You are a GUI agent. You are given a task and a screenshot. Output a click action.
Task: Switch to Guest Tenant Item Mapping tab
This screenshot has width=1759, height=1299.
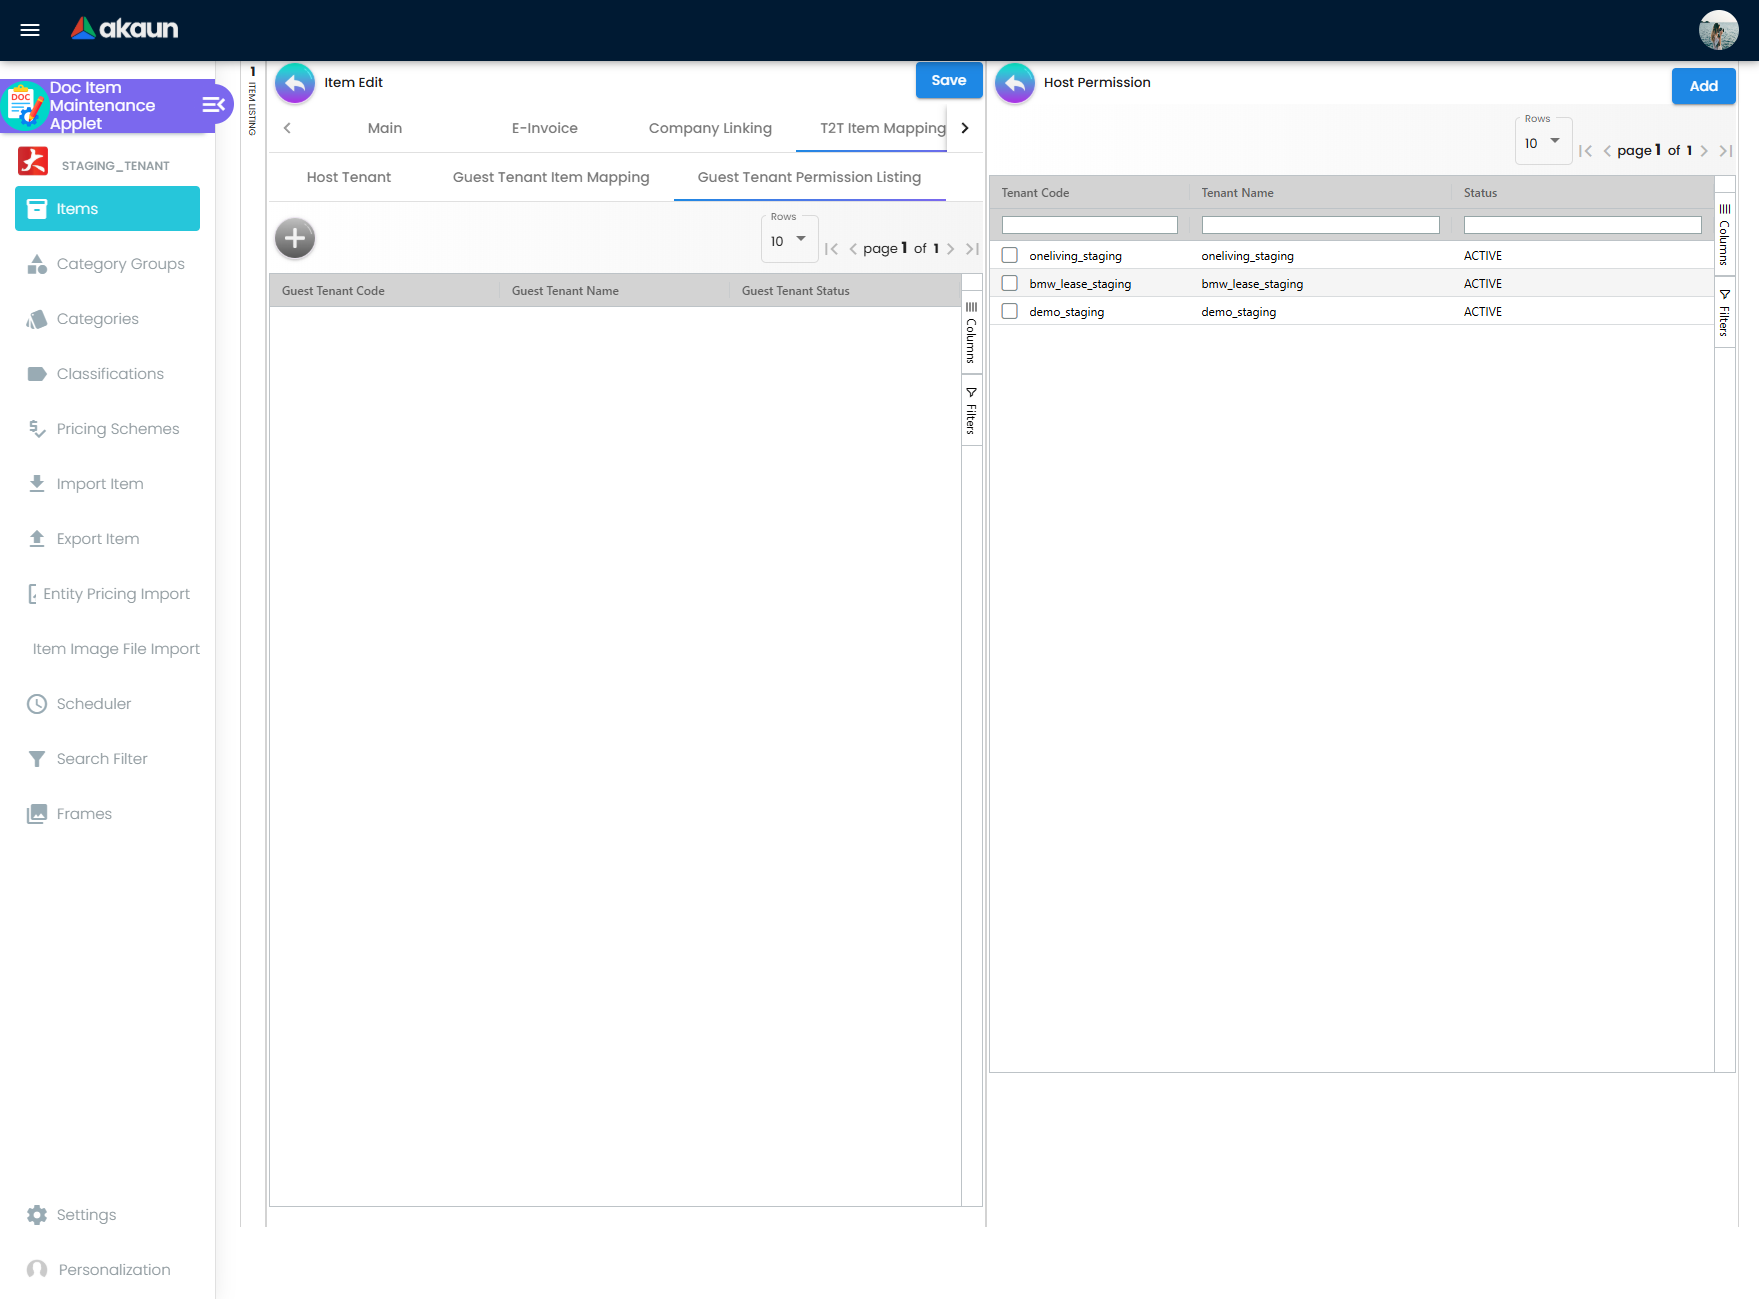coord(550,177)
